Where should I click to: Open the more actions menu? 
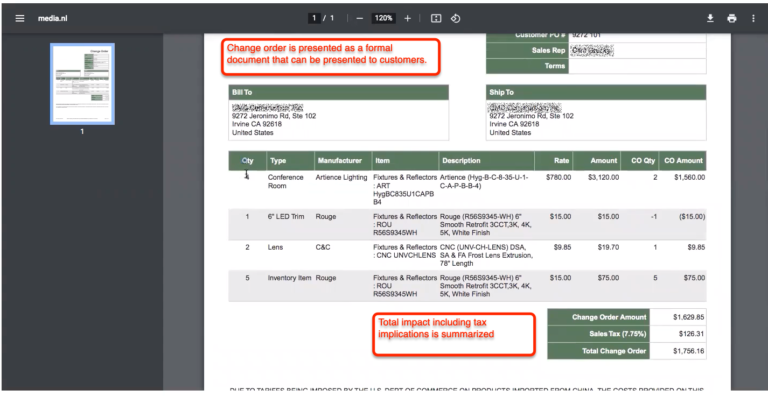coord(753,18)
